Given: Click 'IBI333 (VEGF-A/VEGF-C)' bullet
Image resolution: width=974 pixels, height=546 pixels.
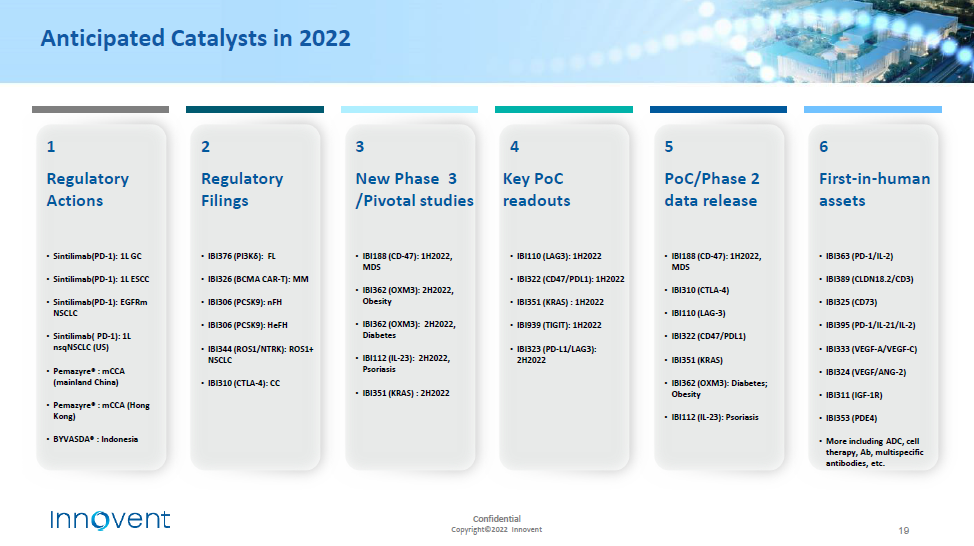Looking at the screenshot, I should [x=872, y=349].
